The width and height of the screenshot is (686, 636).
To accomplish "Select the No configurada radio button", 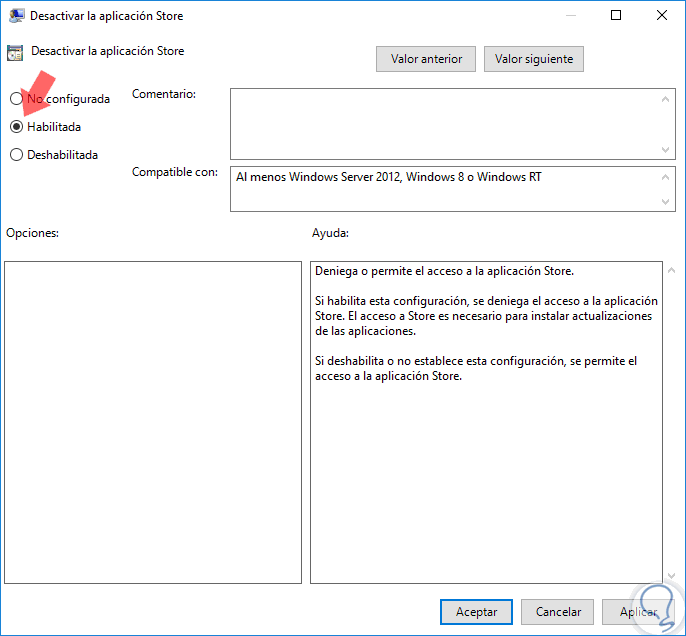I will pos(16,99).
